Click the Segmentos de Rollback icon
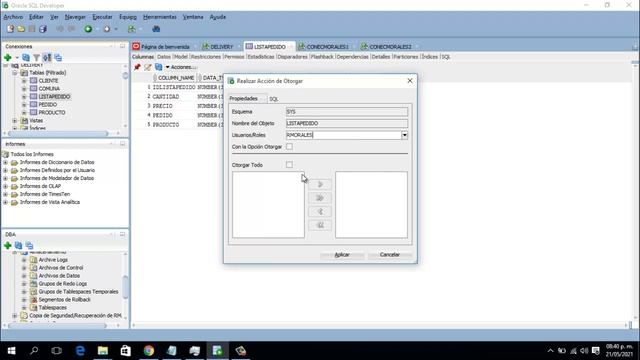Image resolution: width=640 pixels, height=360 pixels. click(x=33, y=300)
